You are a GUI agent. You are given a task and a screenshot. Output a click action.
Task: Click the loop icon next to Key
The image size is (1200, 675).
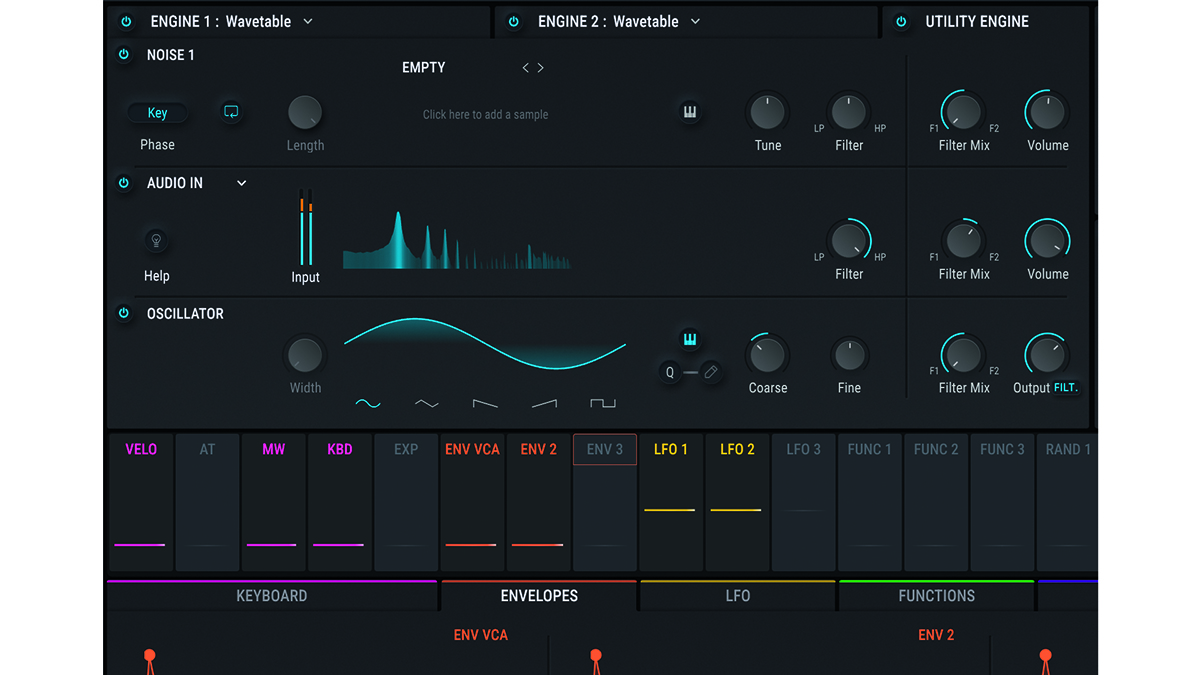coord(231,112)
